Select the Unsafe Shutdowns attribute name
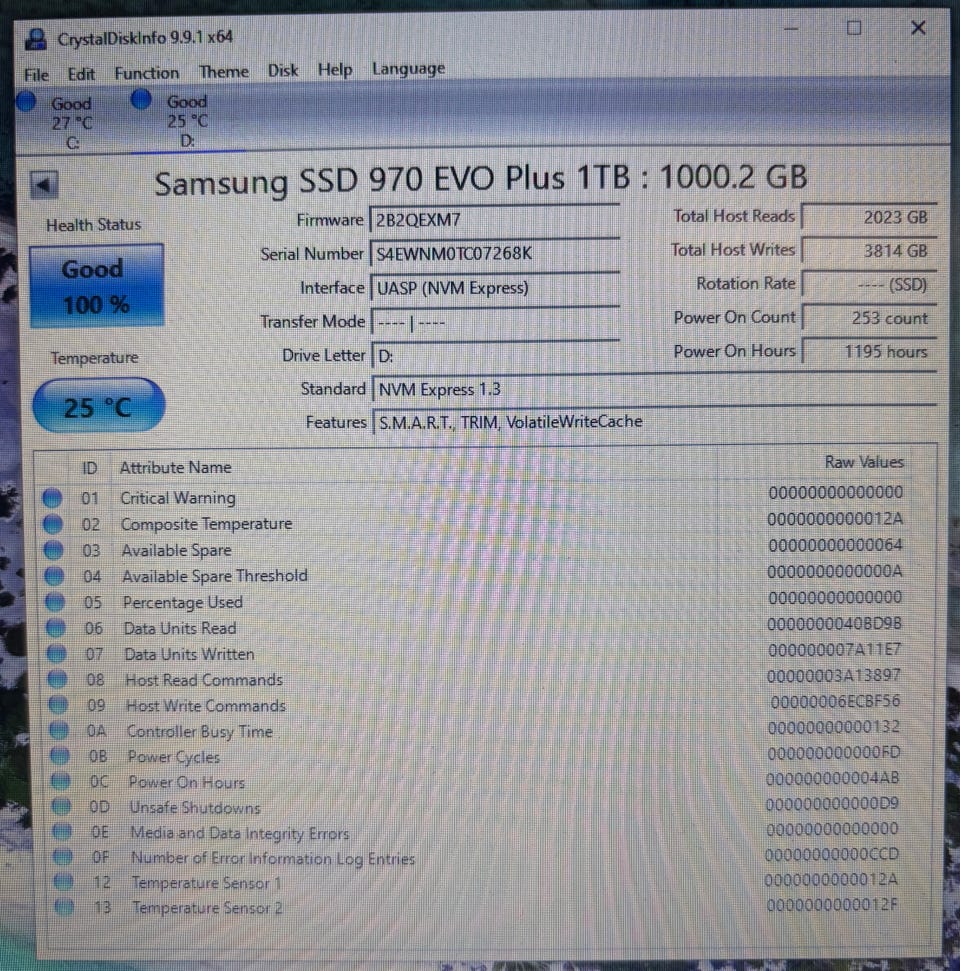The width and height of the screenshot is (960, 971). (x=194, y=808)
